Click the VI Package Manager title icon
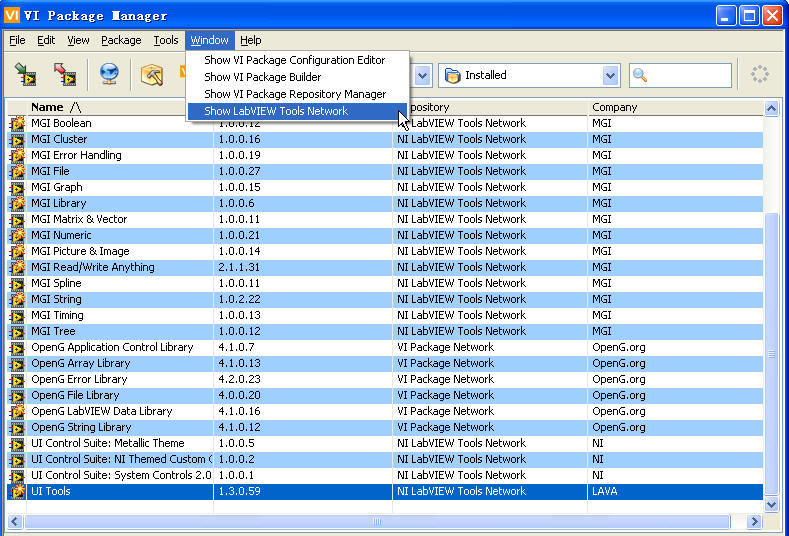Viewport: 789px width, 536px height. [12, 16]
